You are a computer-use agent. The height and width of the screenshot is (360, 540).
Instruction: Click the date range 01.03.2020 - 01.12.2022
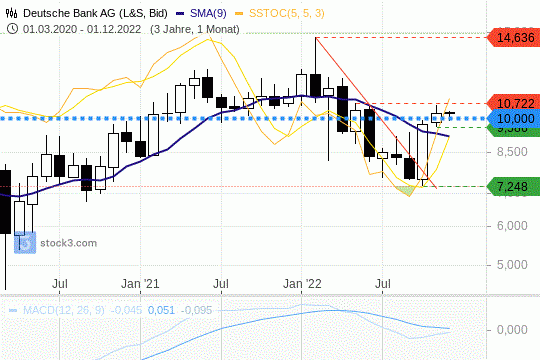click(82, 29)
